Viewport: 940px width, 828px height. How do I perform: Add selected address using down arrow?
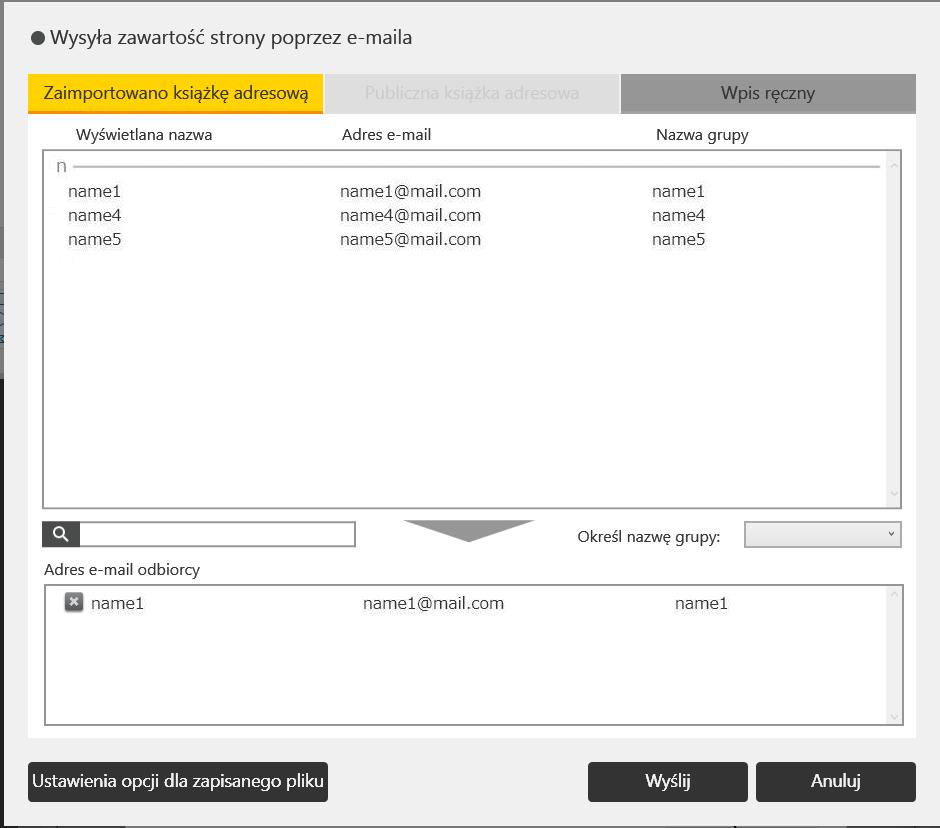[468, 531]
